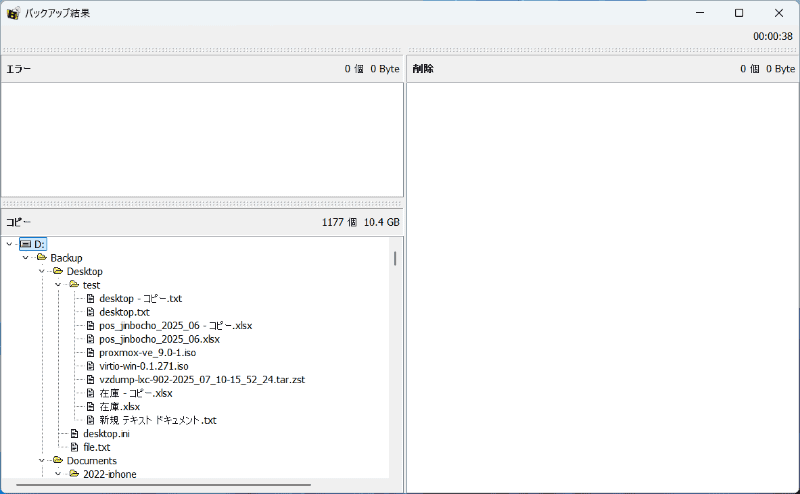This screenshot has height=494, width=800.
Task: Select file.txt file name
Action: (96, 447)
